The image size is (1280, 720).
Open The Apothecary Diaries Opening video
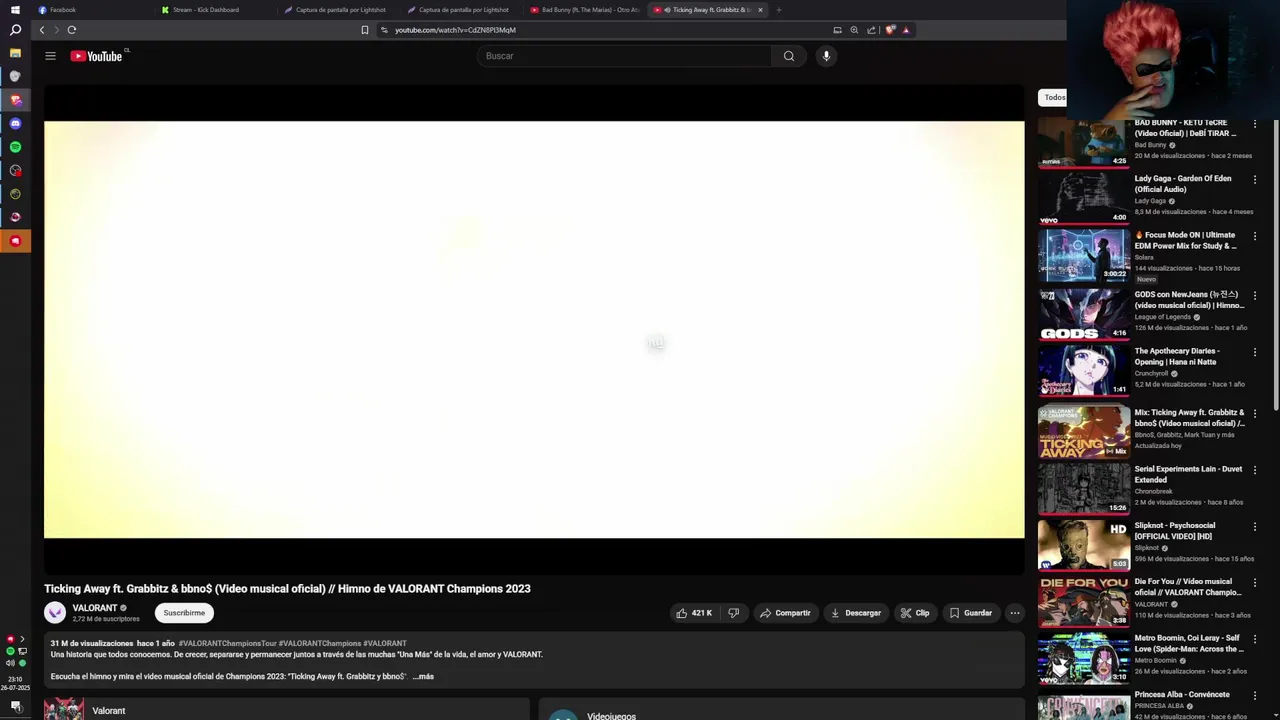pos(1083,371)
